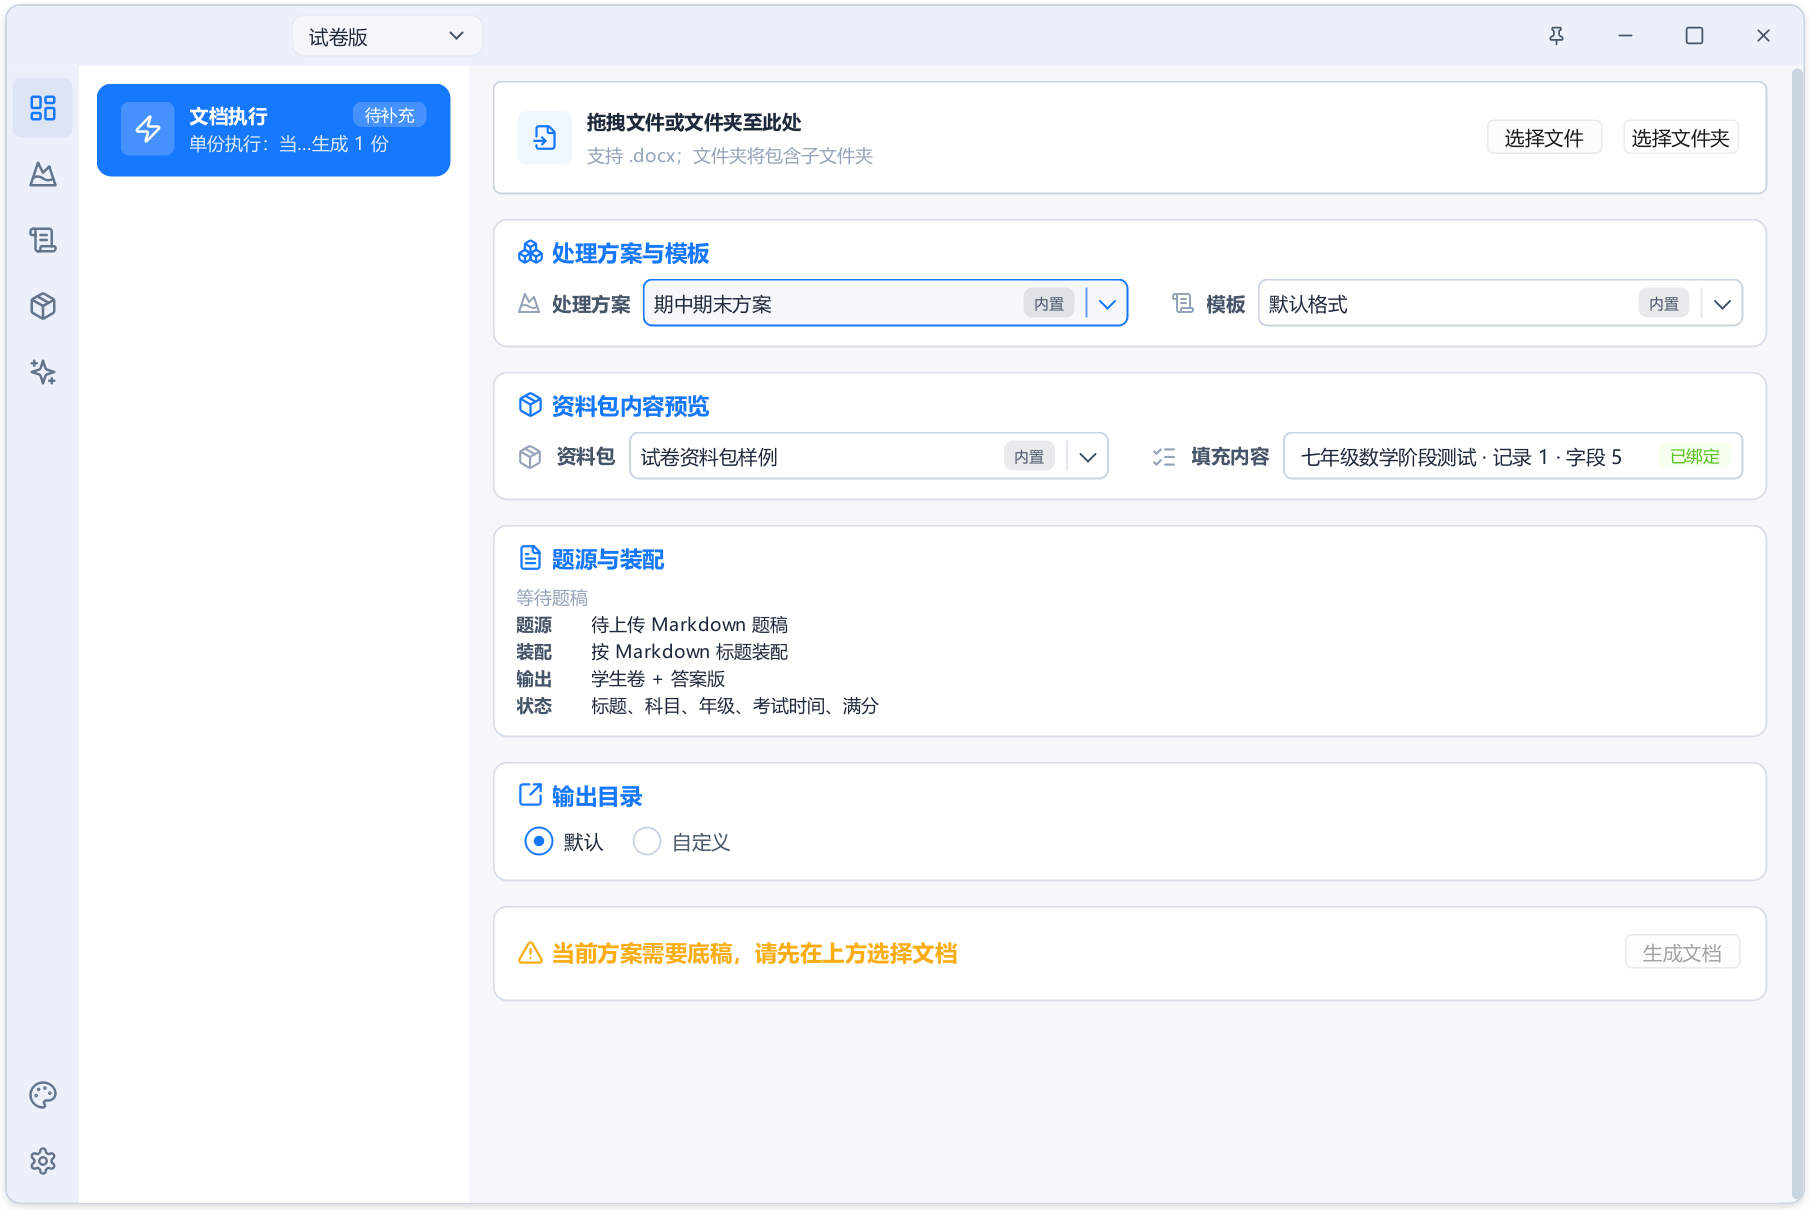Open the template scroll icon in sidebar
This screenshot has width=1810, height=1210.
tap(43, 240)
